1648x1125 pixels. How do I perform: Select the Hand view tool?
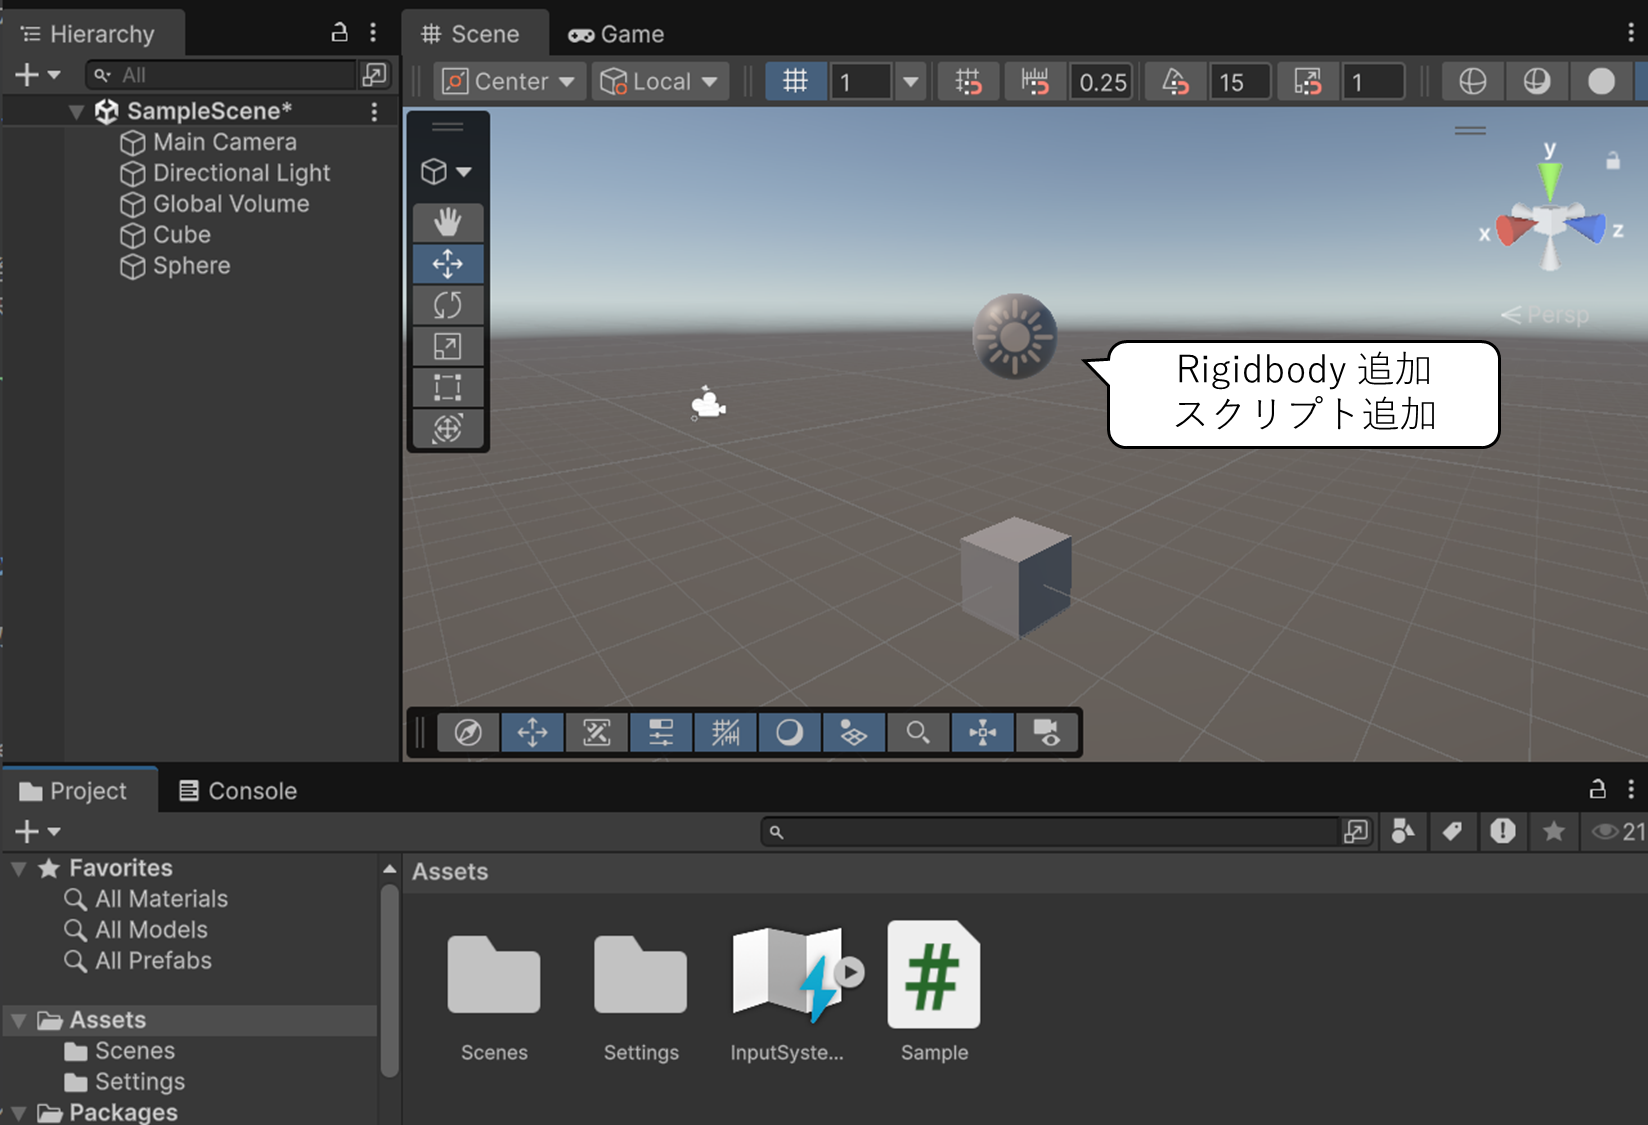[x=447, y=222]
